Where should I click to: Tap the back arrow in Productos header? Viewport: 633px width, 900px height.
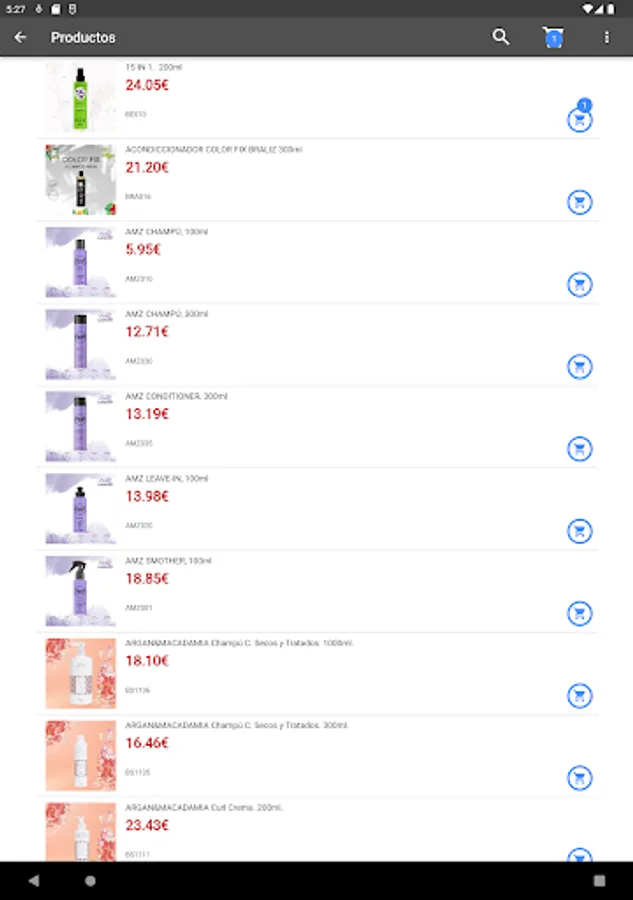click(20, 37)
